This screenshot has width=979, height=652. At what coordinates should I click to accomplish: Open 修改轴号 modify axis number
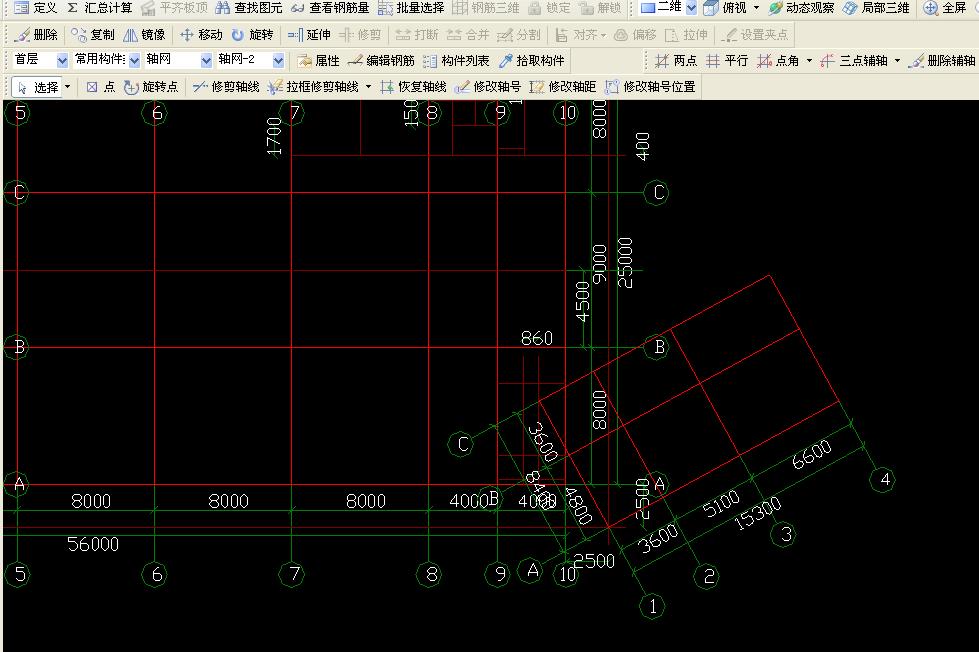tap(488, 87)
